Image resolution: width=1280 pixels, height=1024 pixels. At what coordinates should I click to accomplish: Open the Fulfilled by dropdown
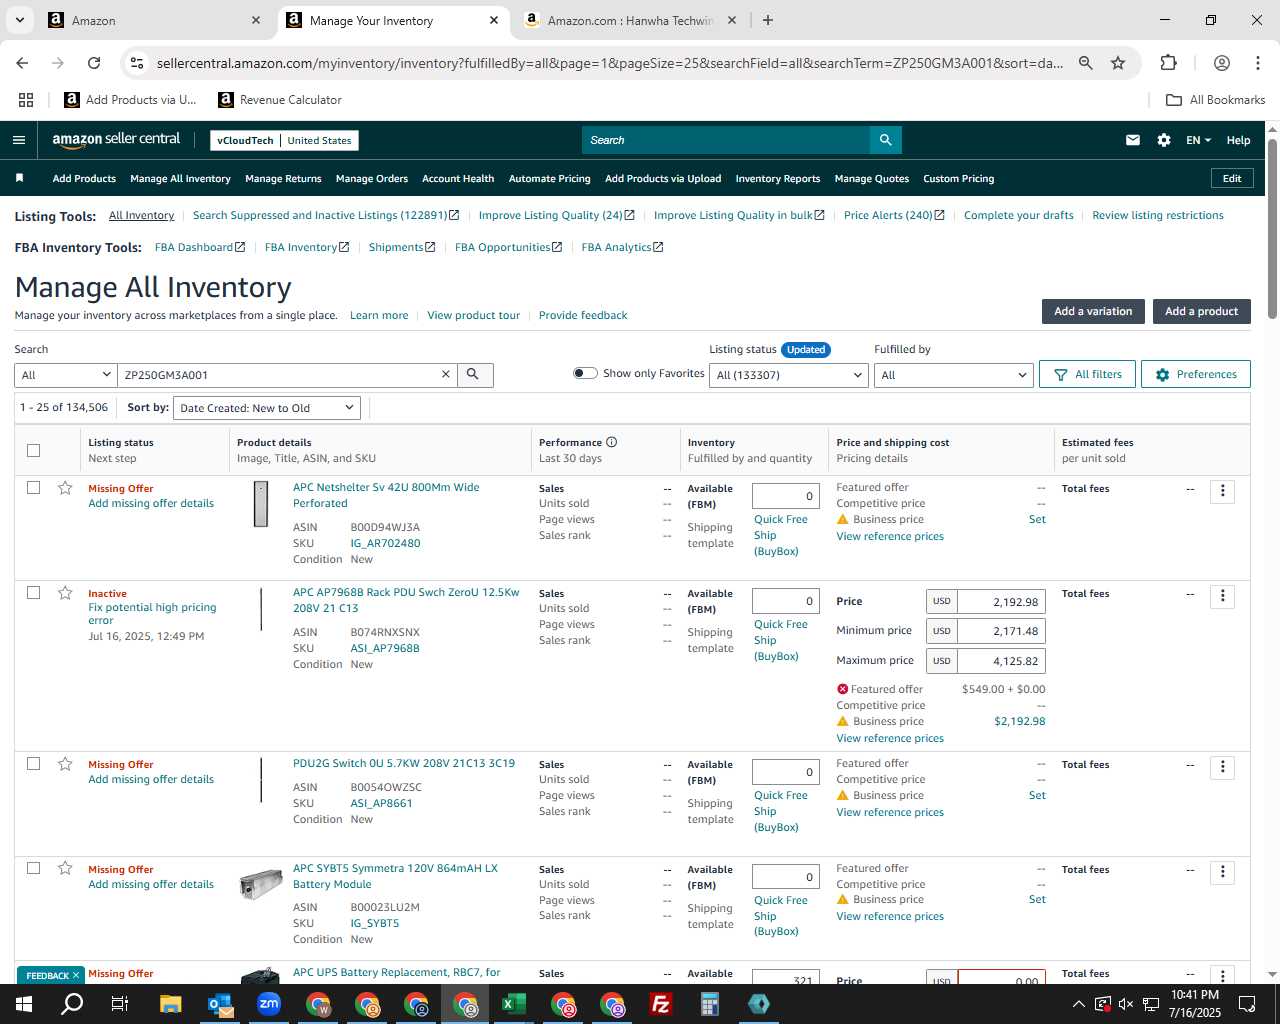(953, 375)
